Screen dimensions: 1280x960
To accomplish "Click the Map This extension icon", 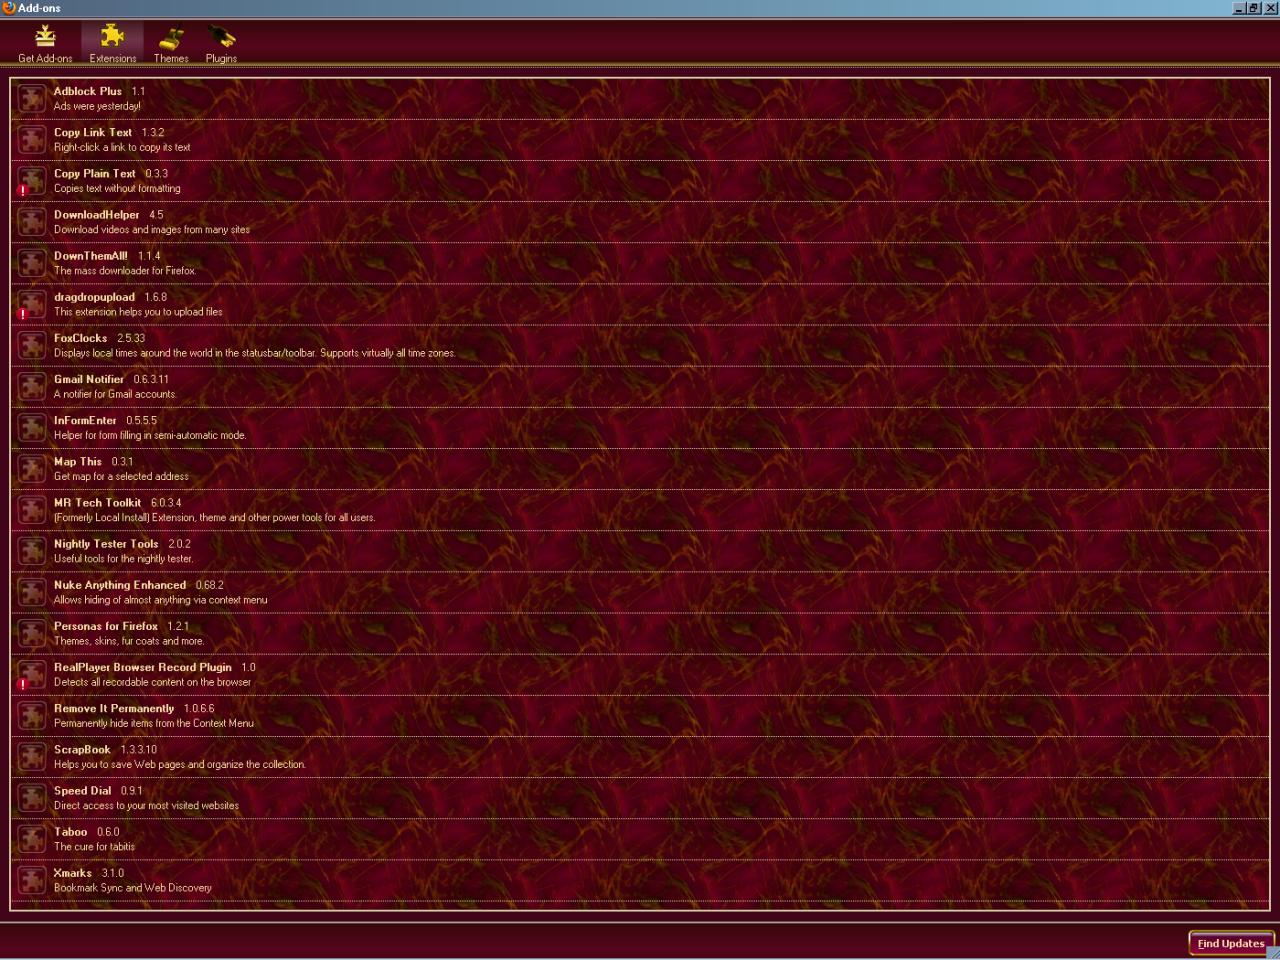I will tap(32, 468).
